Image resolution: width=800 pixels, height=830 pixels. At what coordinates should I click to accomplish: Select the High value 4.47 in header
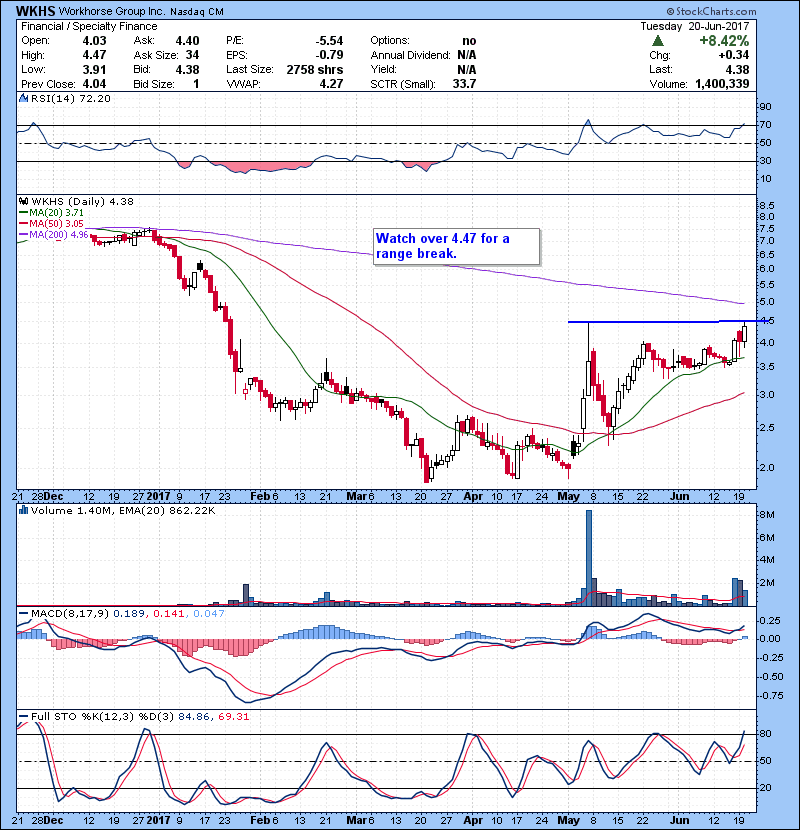point(94,55)
